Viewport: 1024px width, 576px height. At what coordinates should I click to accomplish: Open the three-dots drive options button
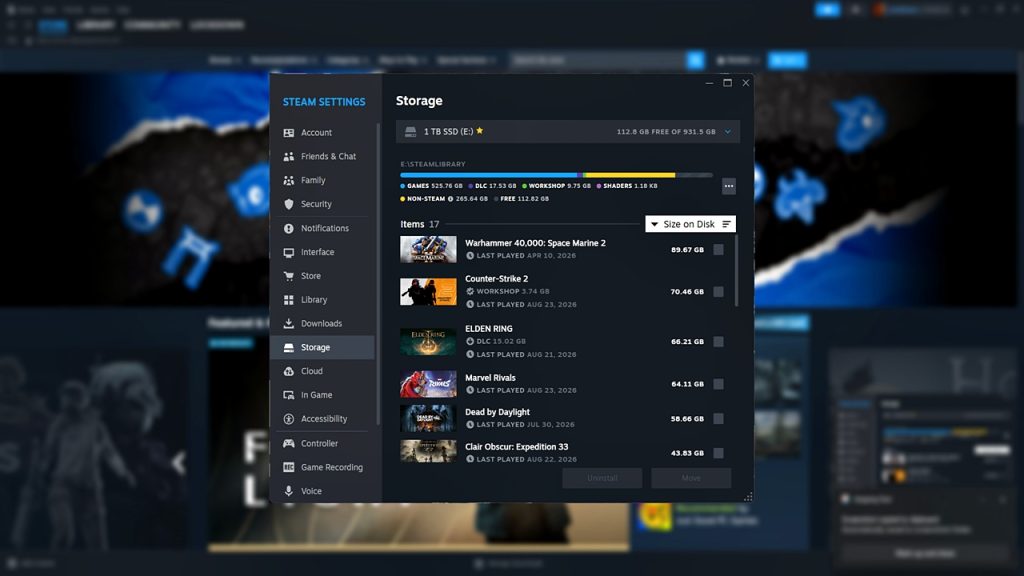tap(729, 186)
